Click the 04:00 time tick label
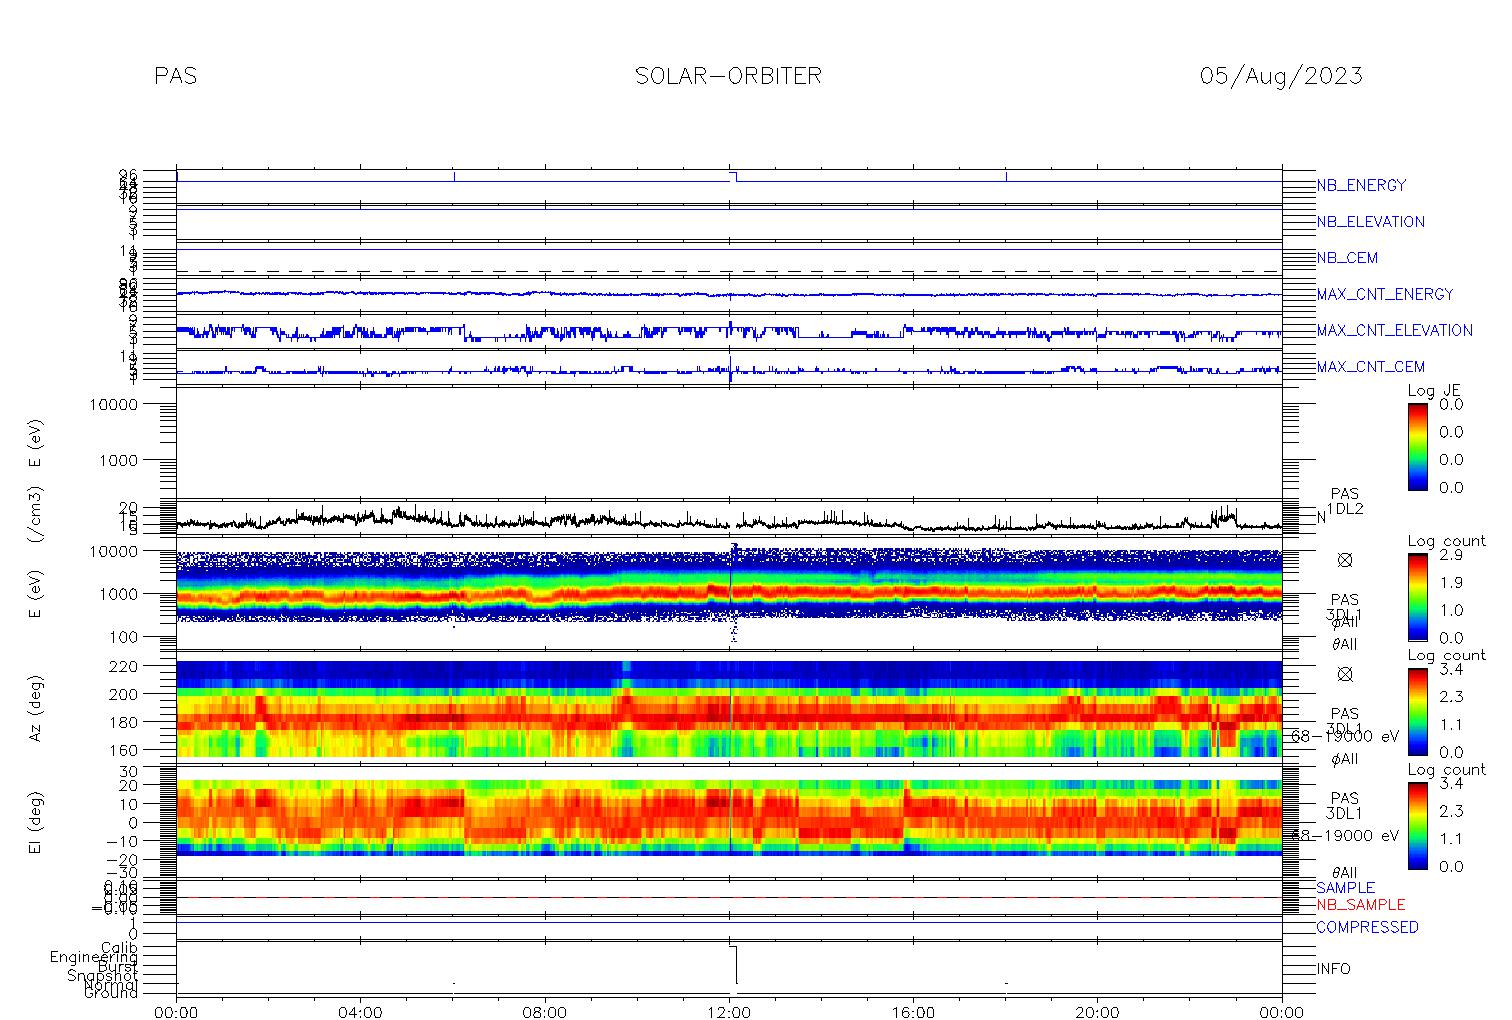The image size is (1512, 1020). coord(360,1012)
